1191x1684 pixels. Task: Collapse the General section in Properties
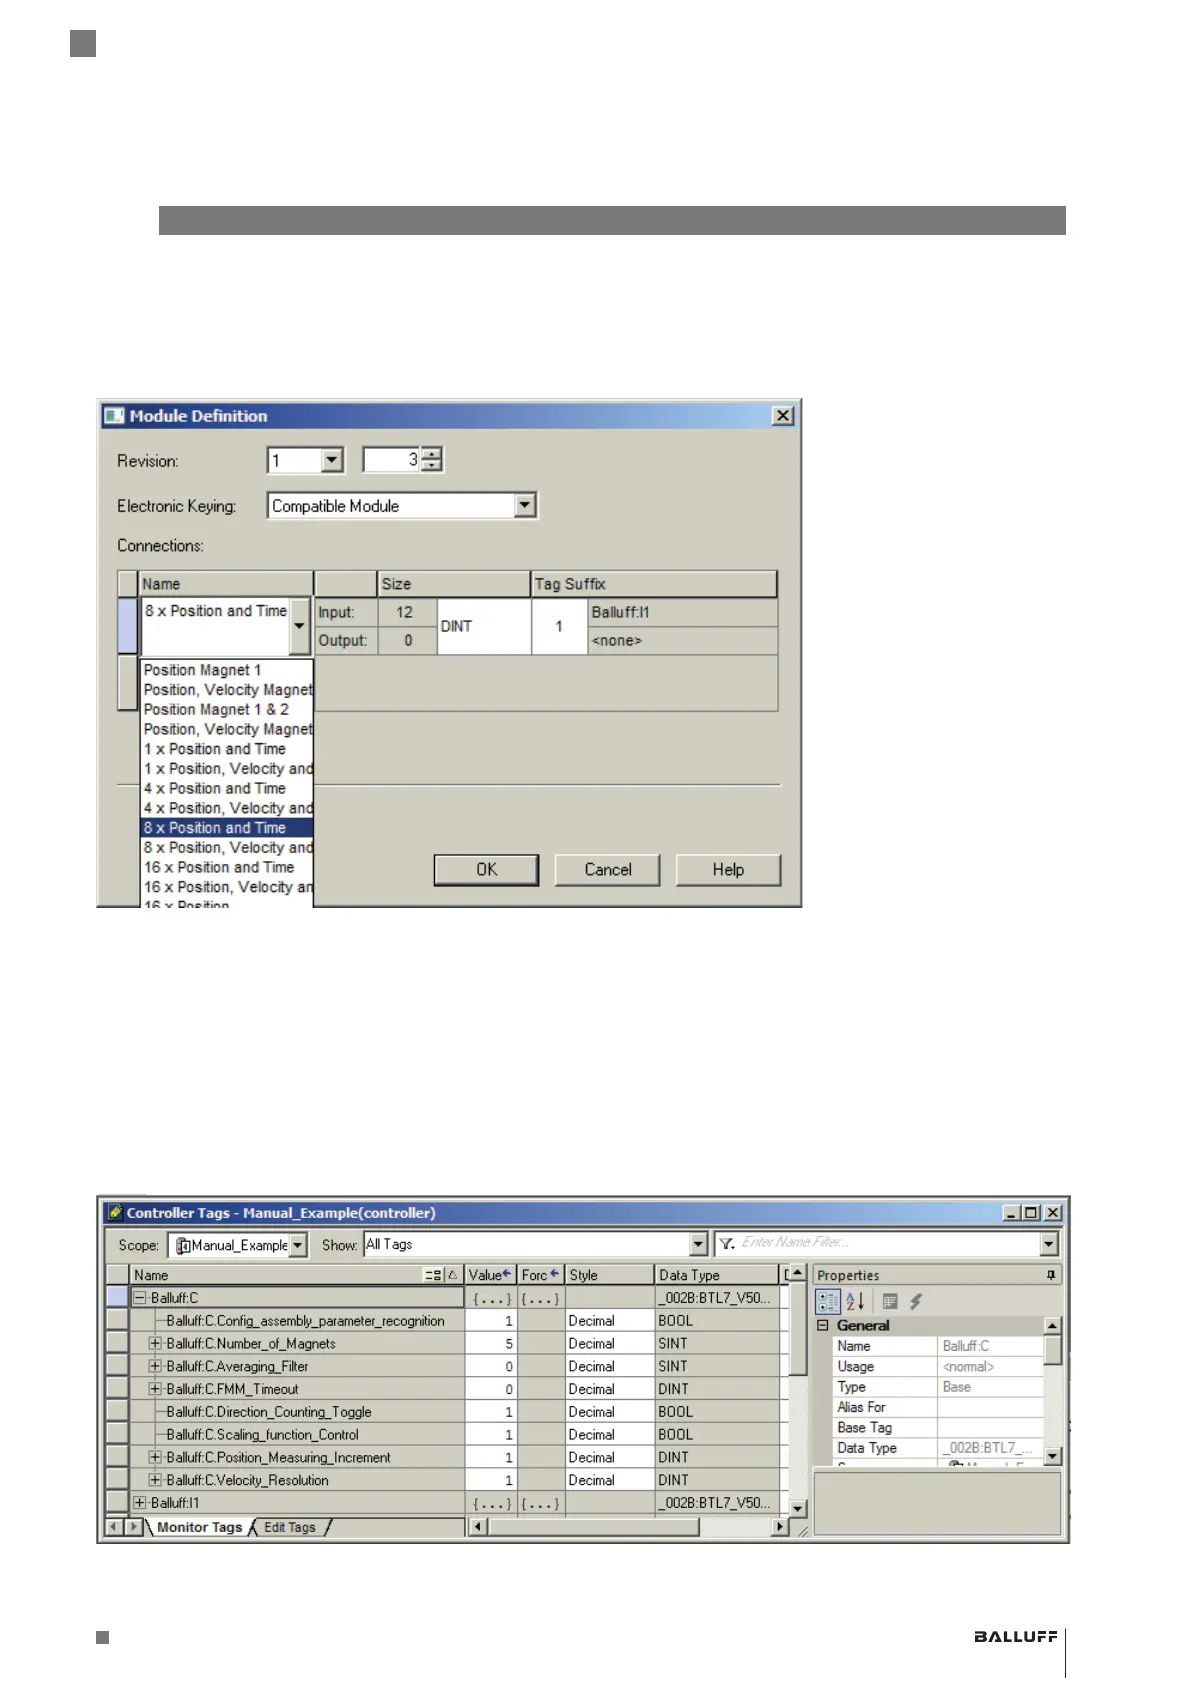[823, 1325]
